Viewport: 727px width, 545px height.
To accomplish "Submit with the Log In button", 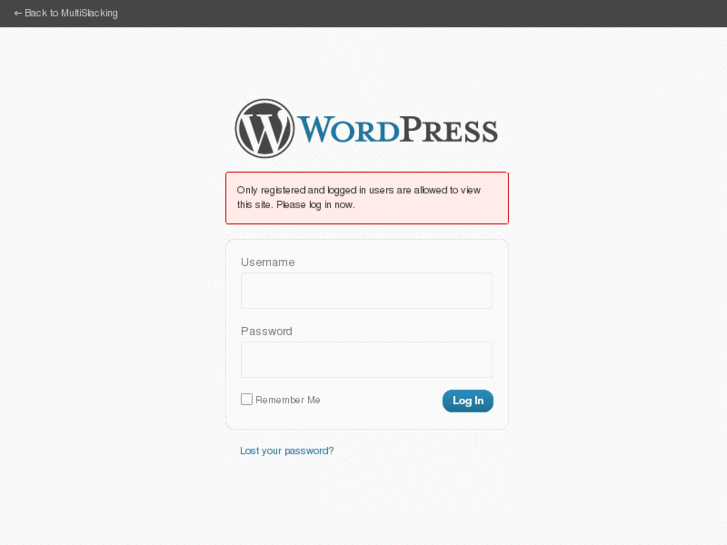I will (468, 401).
